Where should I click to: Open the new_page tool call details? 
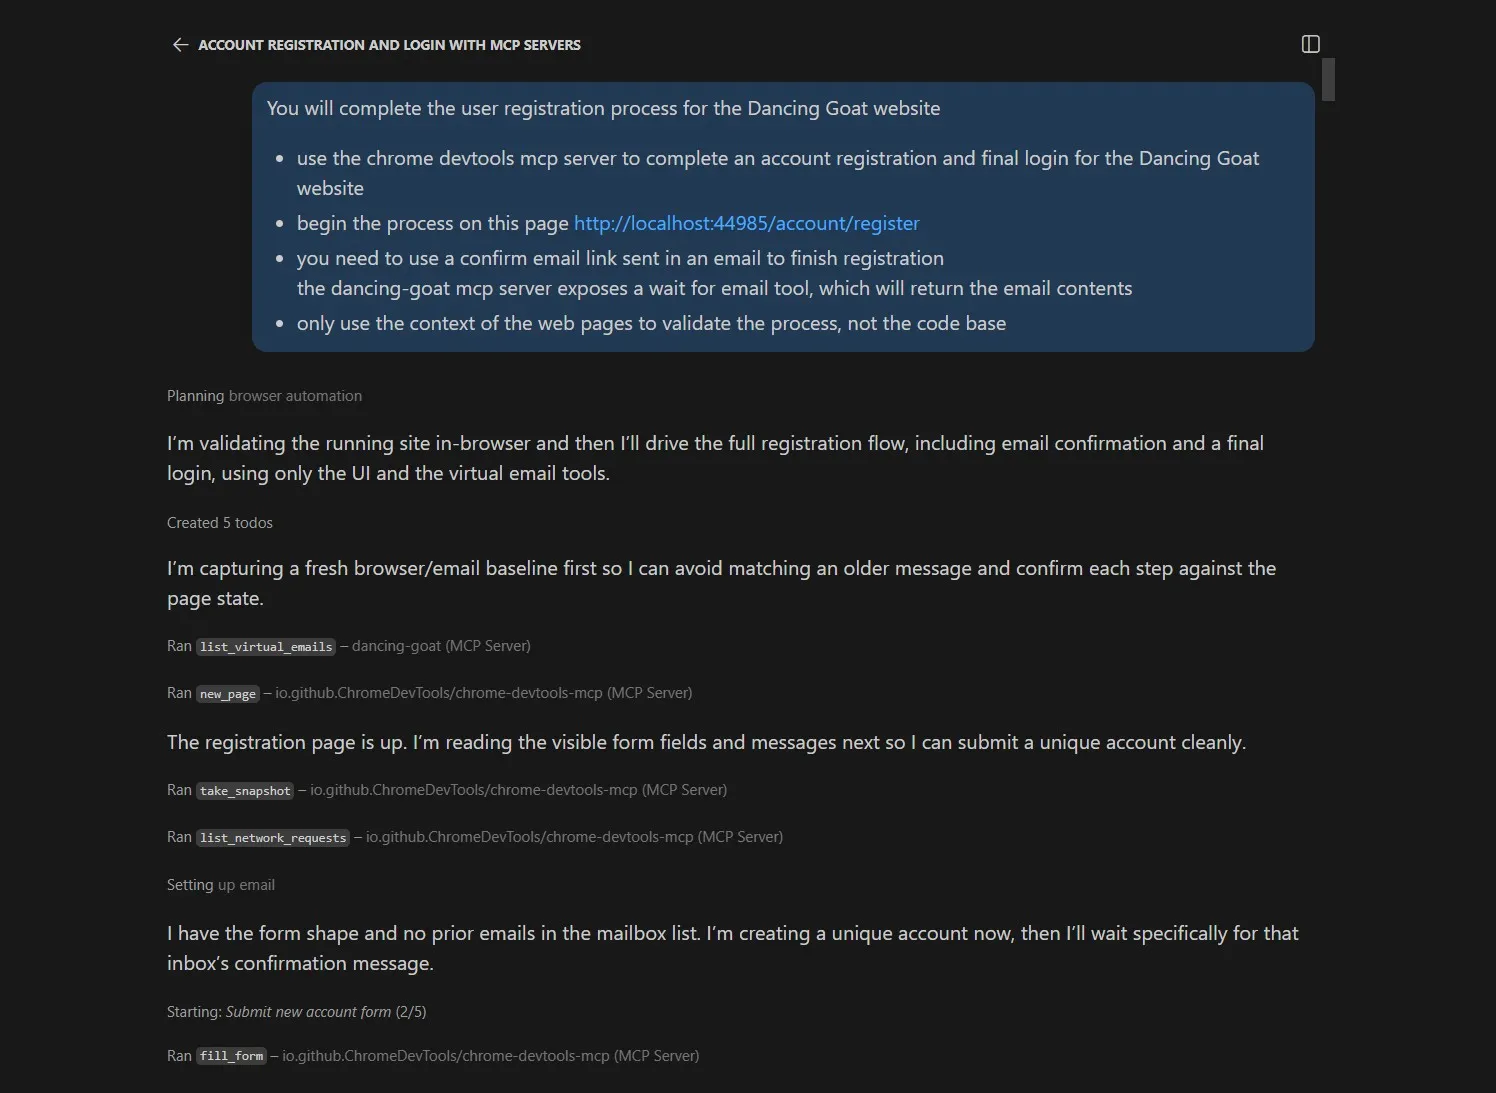point(228,694)
